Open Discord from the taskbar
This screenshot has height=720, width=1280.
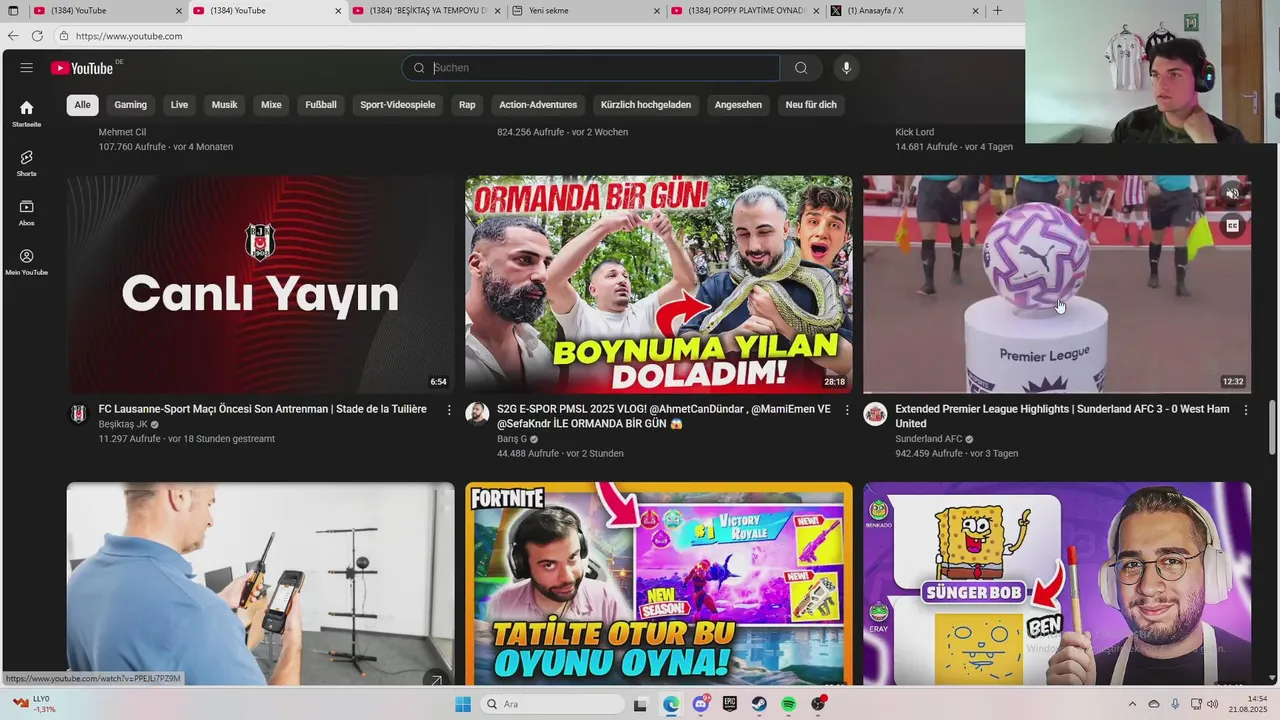click(x=701, y=704)
